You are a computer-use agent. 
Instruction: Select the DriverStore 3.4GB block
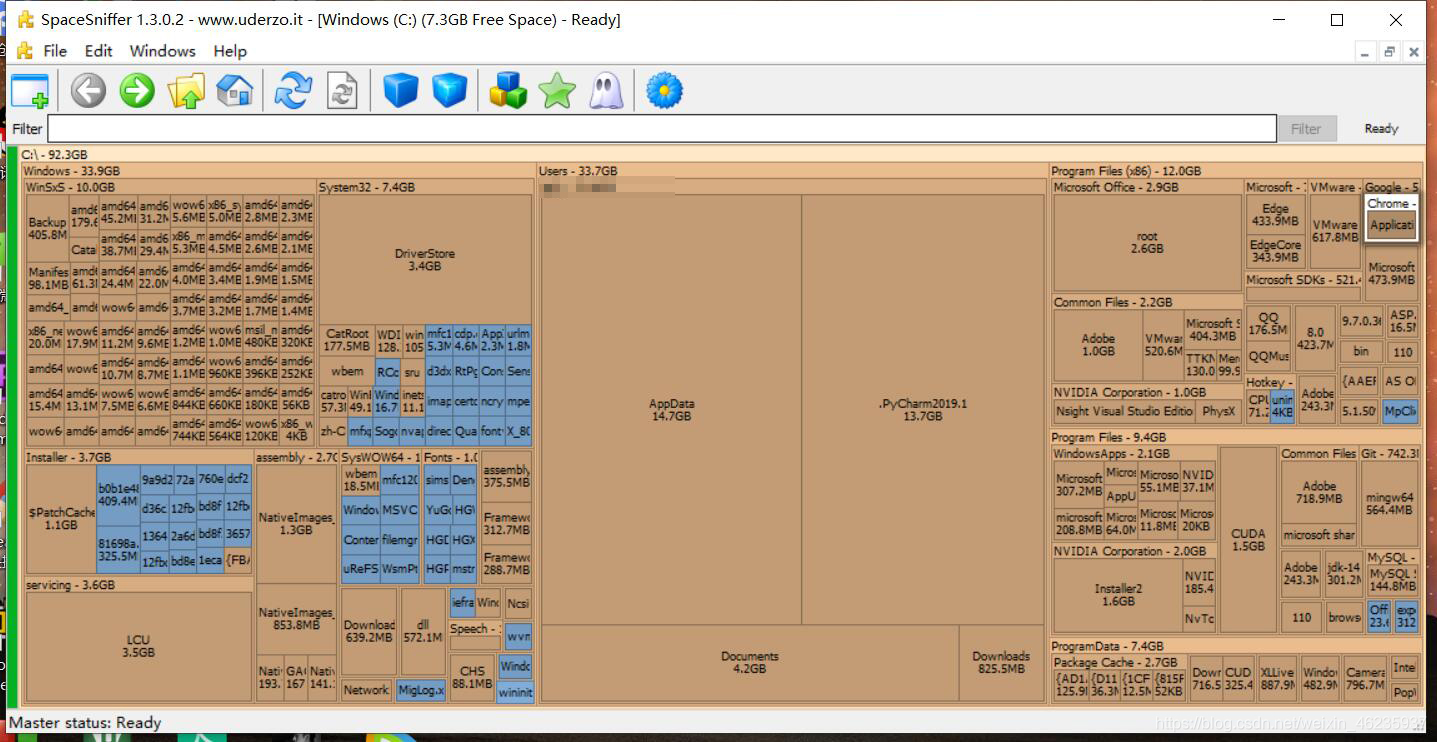coord(425,260)
